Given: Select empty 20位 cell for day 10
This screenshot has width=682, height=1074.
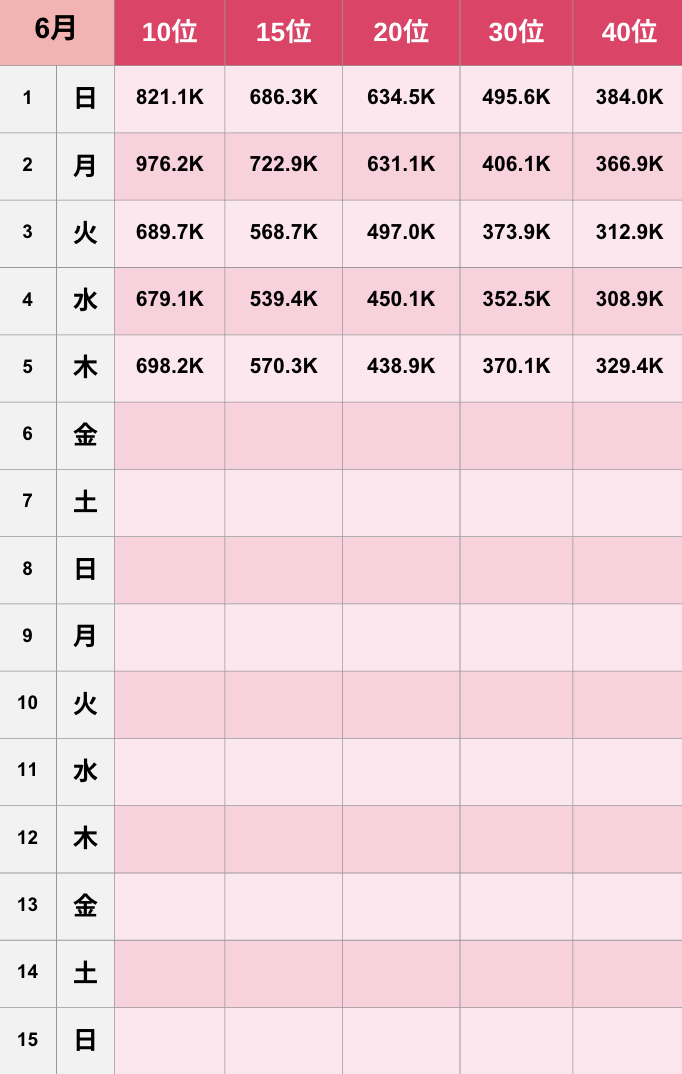Looking at the screenshot, I should [401, 704].
